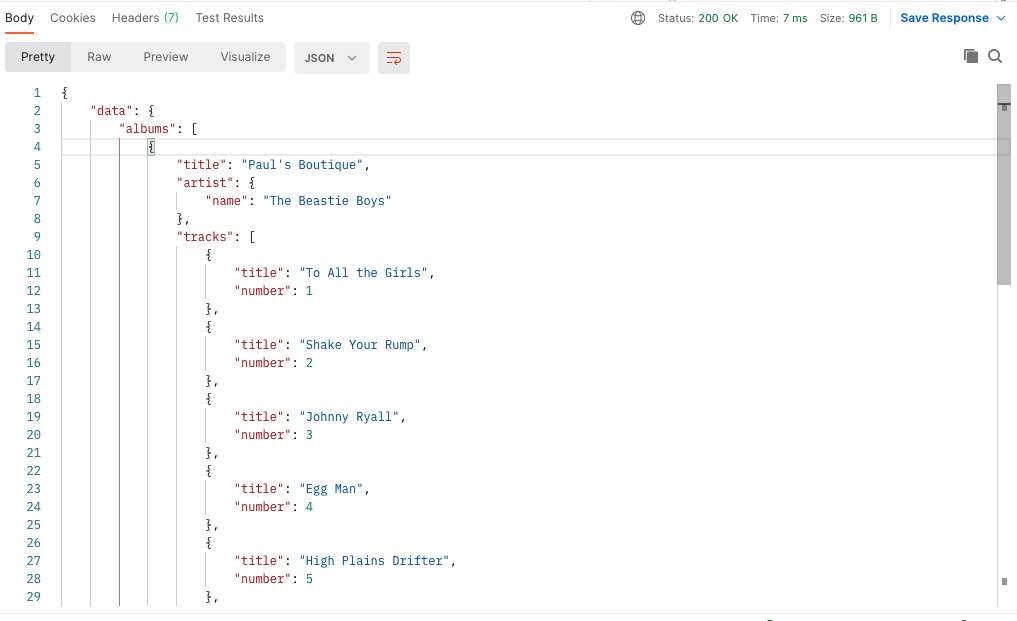Toggle the wrap lines icon
The width and height of the screenshot is (1017, 621).
tap(394, 58)
